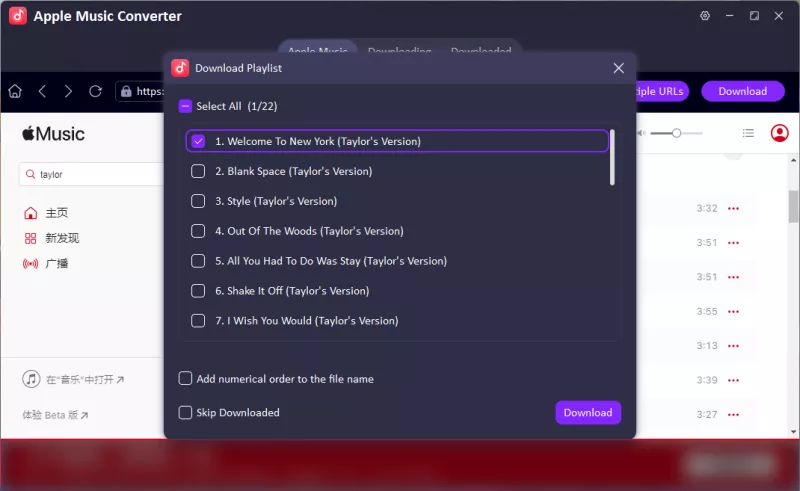Click the Download Playlist dialog app icon

click(x=180, y=68)
